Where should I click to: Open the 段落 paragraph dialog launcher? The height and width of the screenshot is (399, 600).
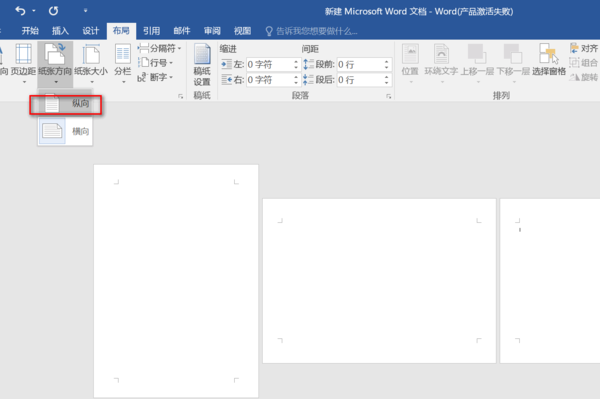388,96
